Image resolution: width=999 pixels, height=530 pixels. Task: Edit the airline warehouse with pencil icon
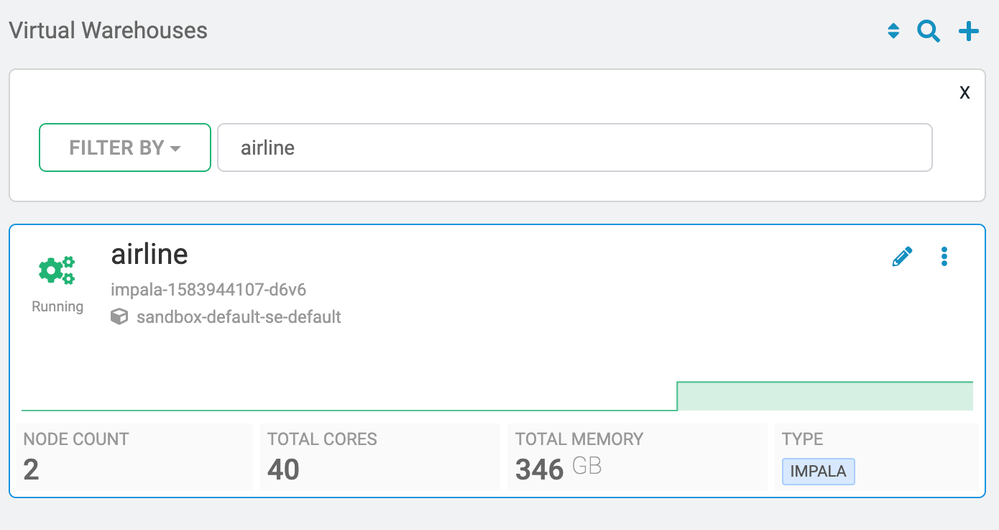pyautogui.click(x=902, y=257)
